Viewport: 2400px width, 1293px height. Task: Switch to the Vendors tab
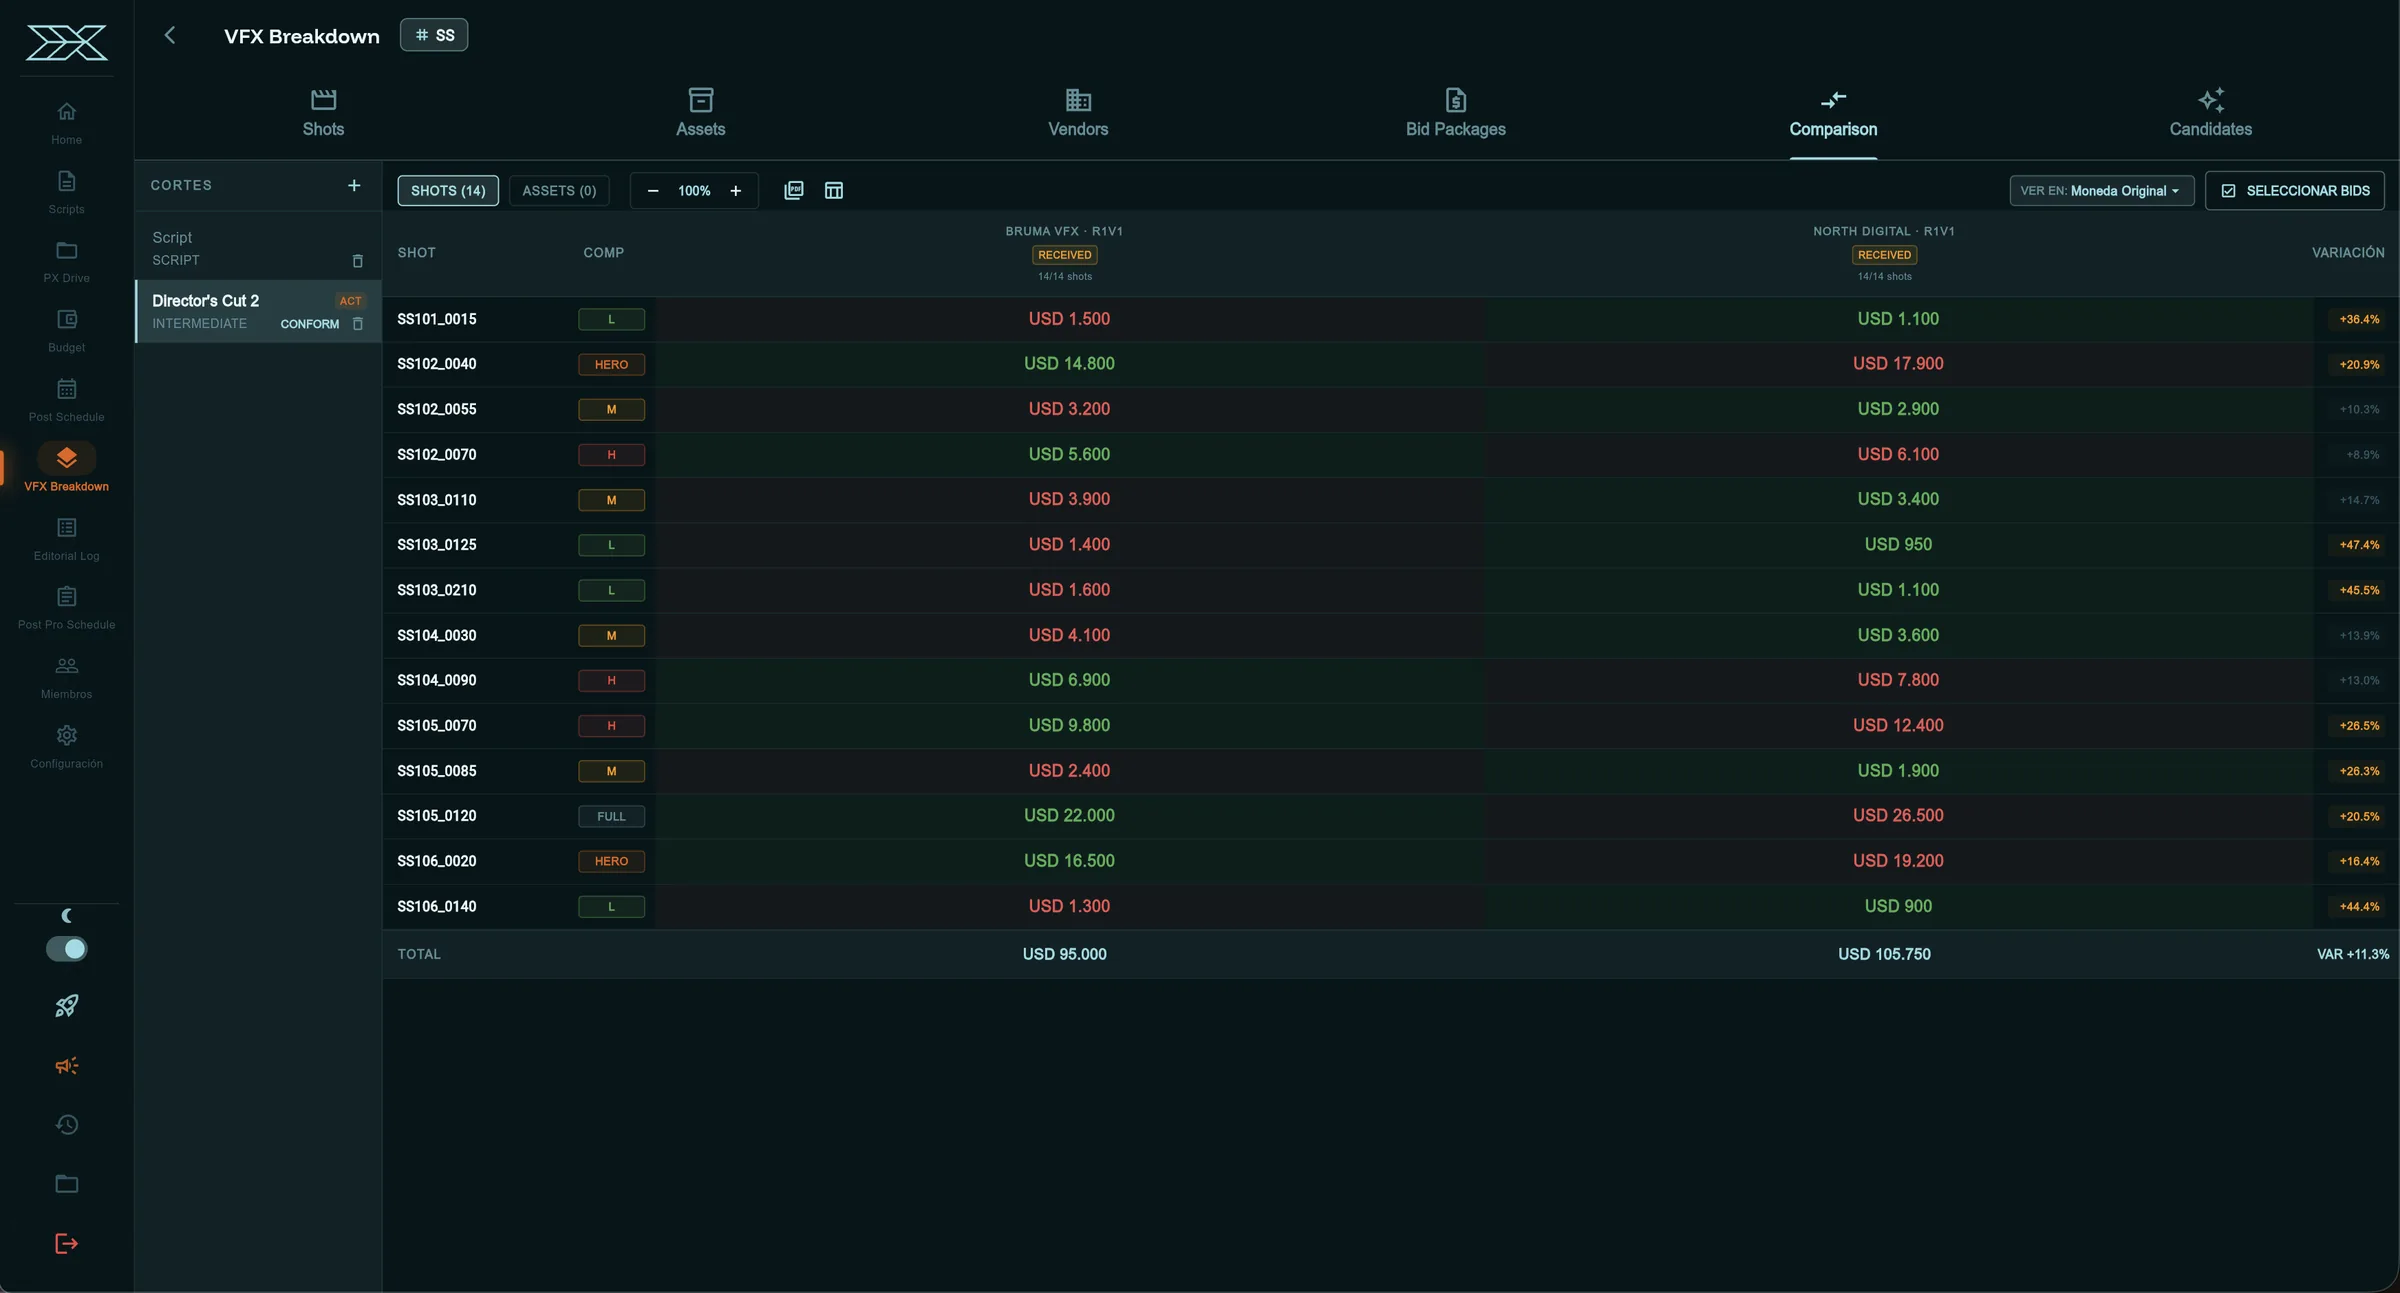tap(1078, 113)
